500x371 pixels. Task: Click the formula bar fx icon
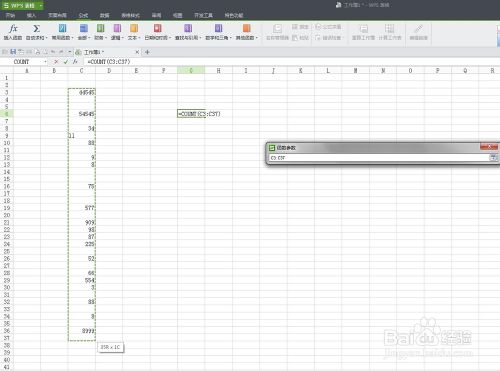(x=75, y=62)
